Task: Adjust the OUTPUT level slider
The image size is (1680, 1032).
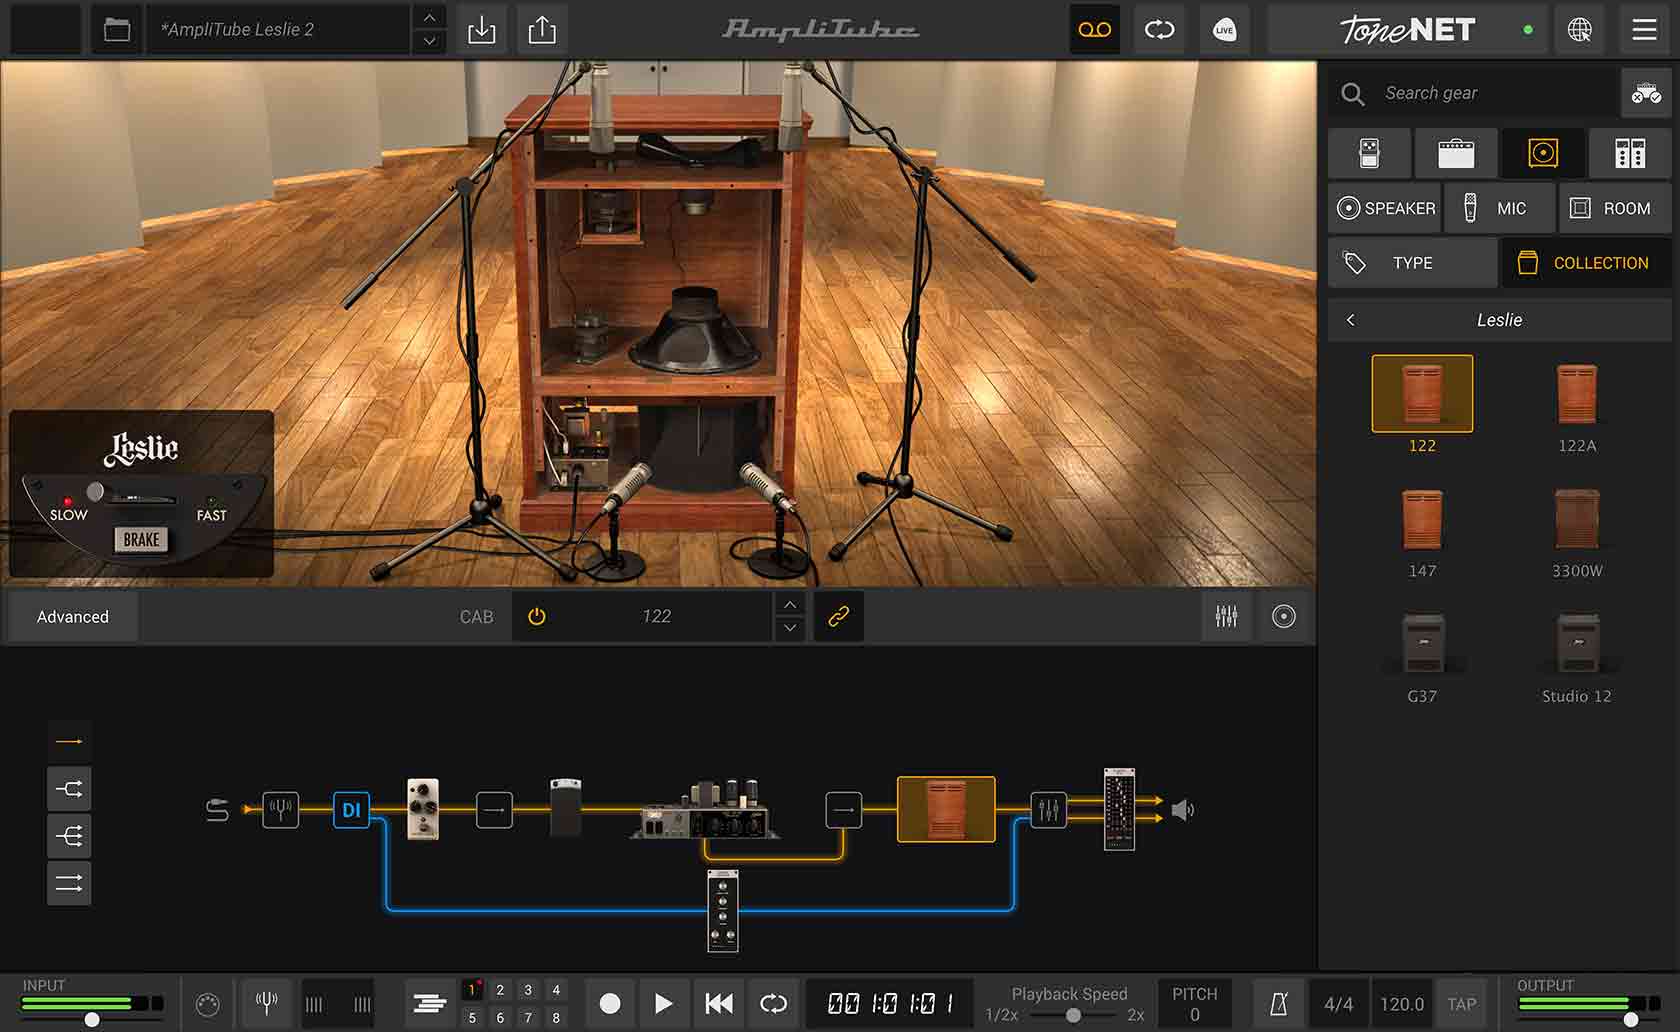Action: click(x=1631, y=1019)
